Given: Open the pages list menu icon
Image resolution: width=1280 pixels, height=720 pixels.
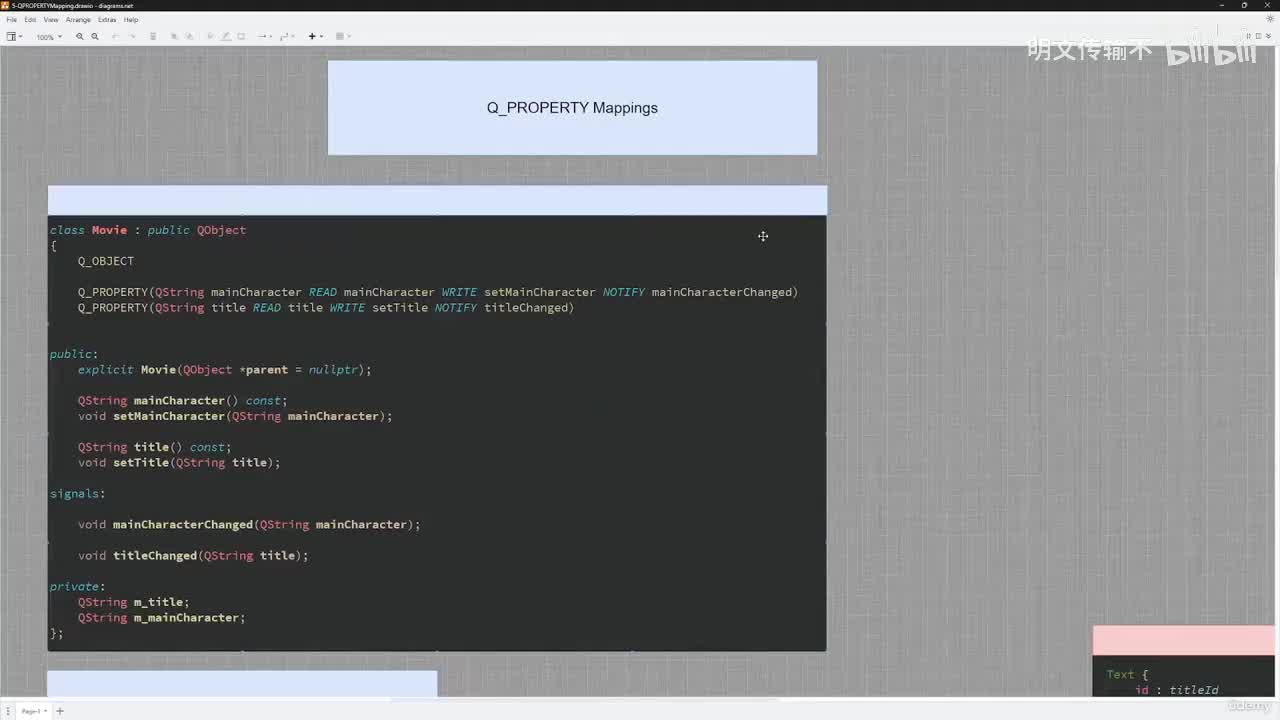Looking at the screenshot, I should click(x=8, y=711).
